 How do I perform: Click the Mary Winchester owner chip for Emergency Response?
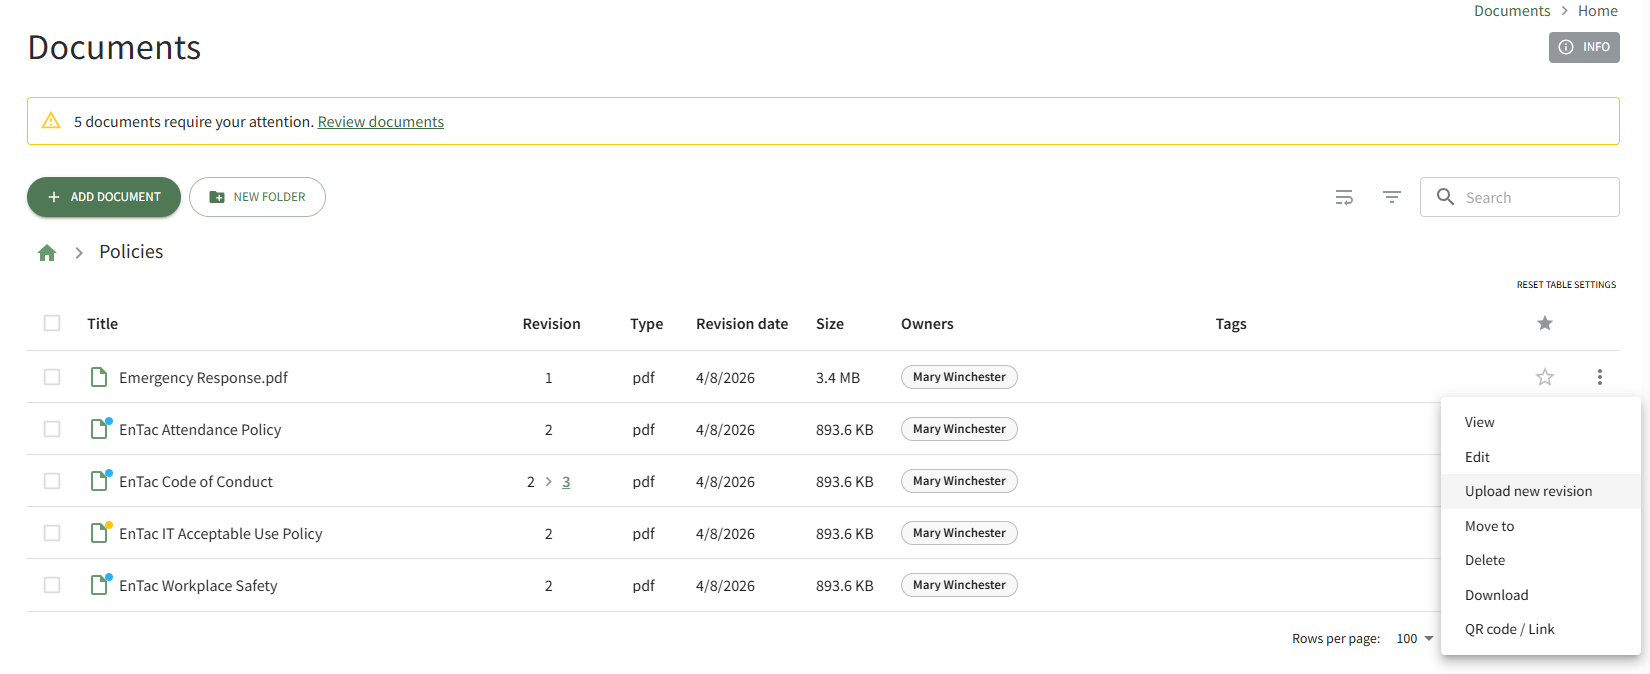(958, 377)
